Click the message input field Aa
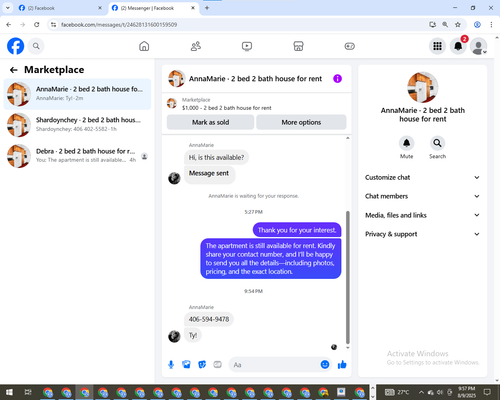Image resolution: width=500 pixels, height=400 pixels. click(x=275, y=365)
